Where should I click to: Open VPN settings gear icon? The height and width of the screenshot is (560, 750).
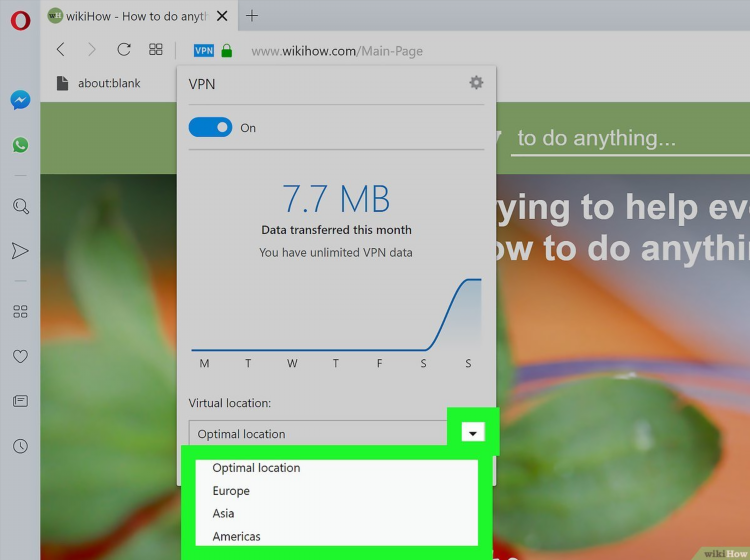[476, 83]
